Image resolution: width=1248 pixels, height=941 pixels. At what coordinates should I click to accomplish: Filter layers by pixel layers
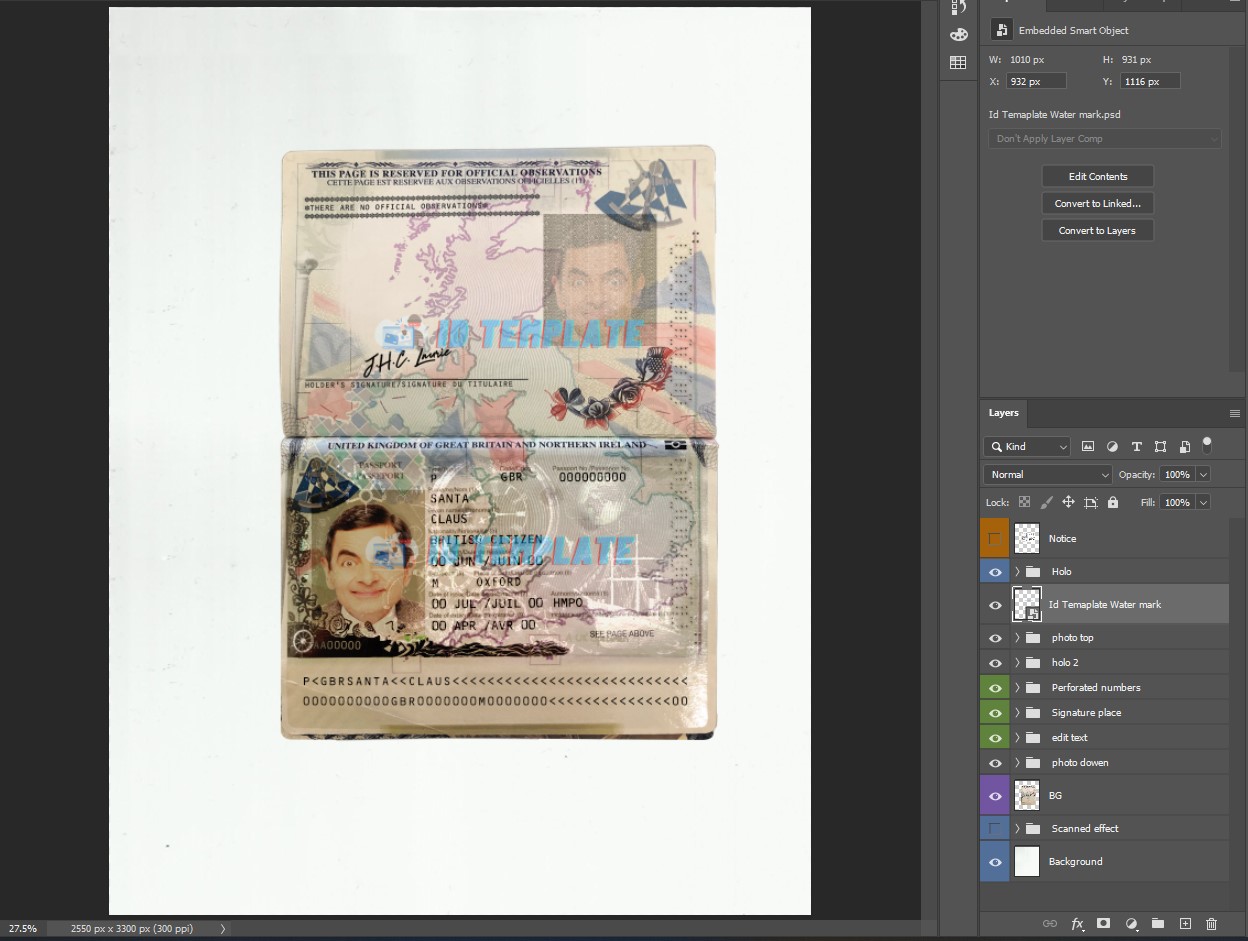point(1088,446)
